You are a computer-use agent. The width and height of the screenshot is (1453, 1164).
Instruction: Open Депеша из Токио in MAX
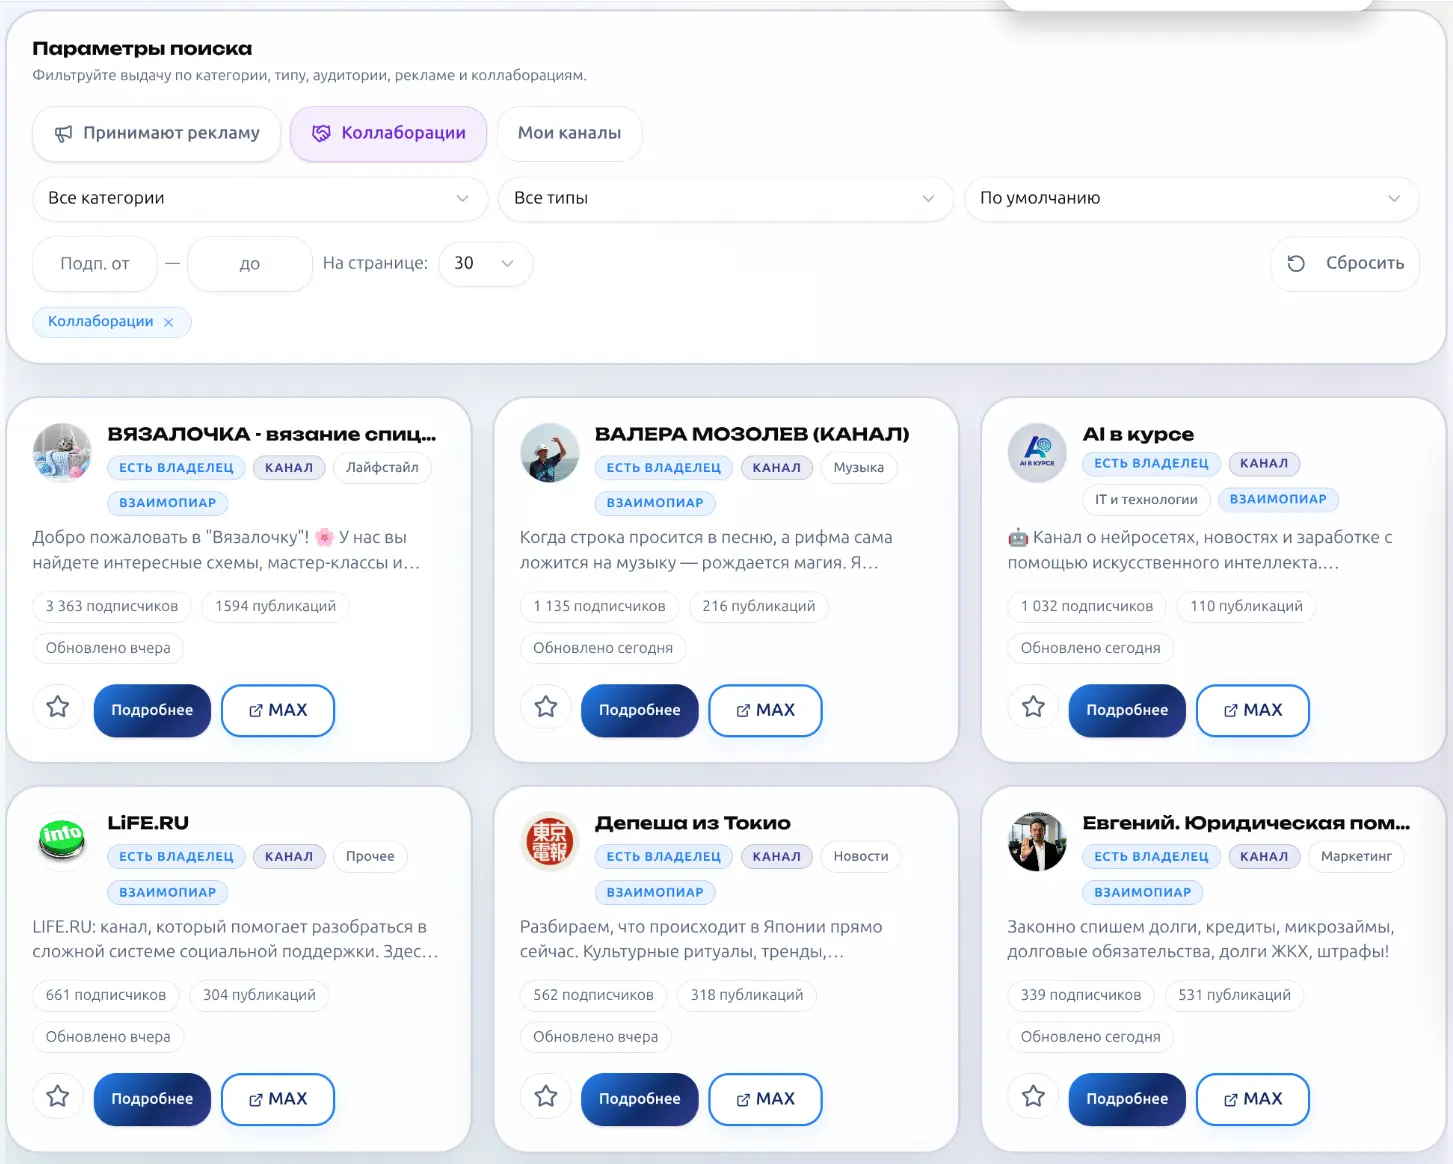click(x=765, y=1099)
